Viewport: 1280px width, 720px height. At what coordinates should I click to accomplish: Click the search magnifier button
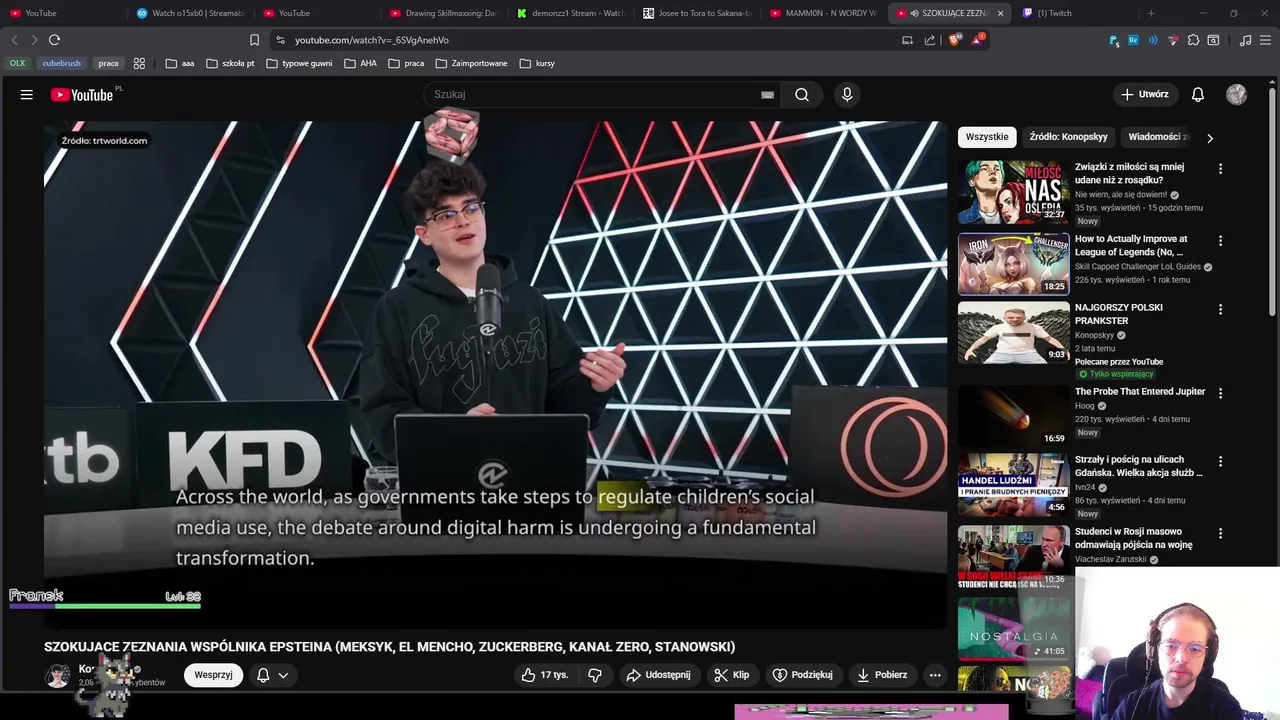[x=802, y=94]
